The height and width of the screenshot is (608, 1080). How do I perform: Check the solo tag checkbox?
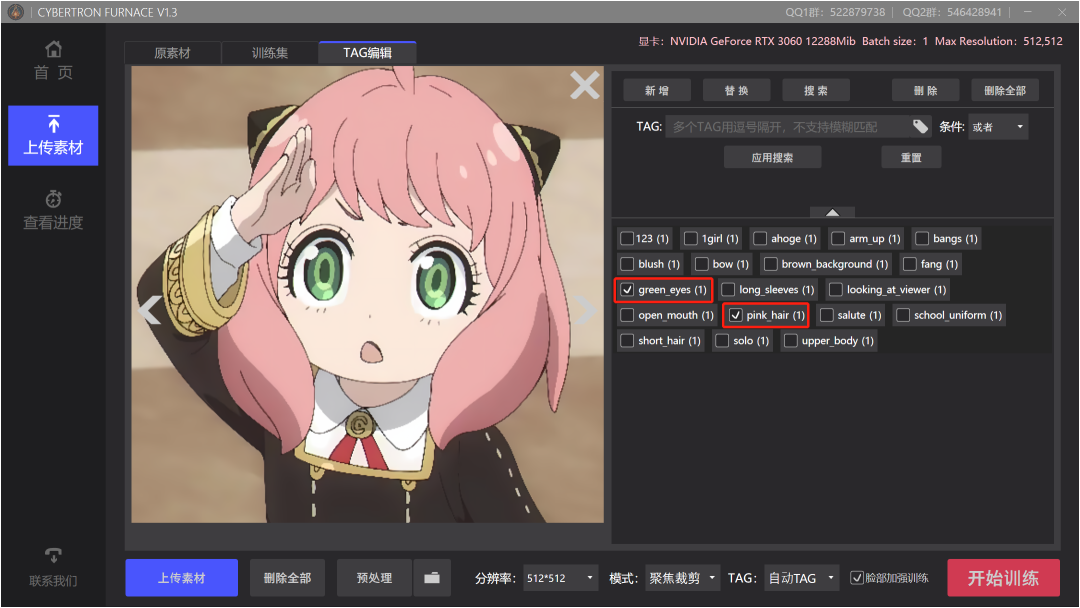pos(722,340)
